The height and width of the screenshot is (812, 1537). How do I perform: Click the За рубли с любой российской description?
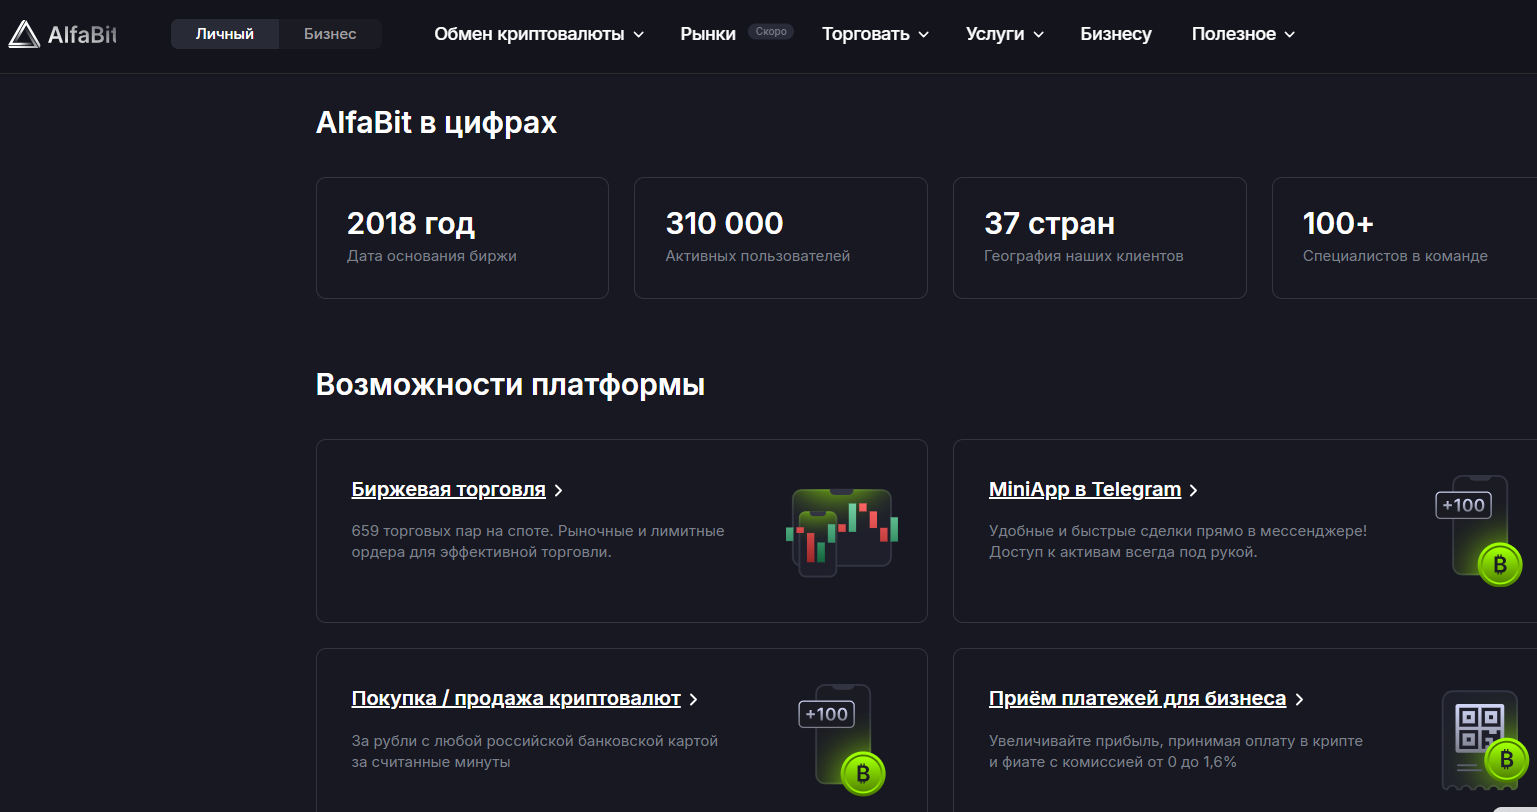point(535,752)
